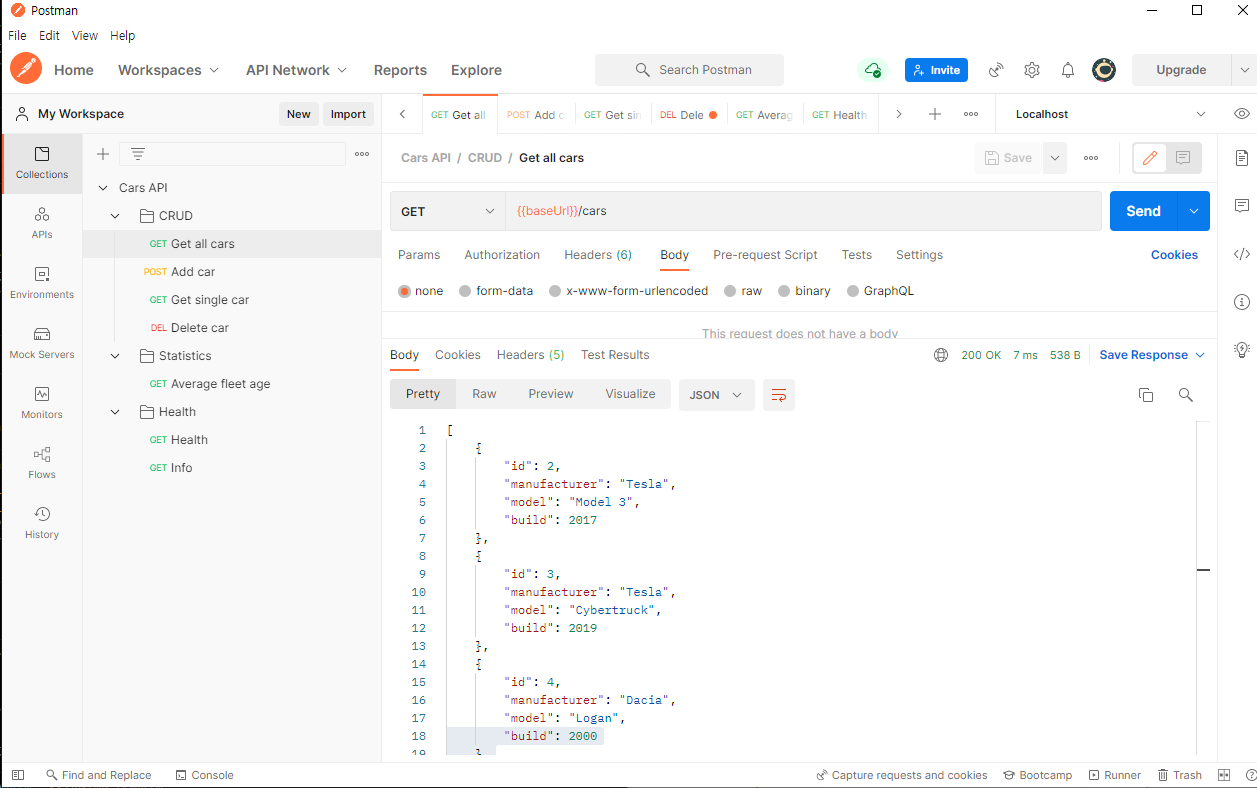Collapse the Statistics folder

pyautogui.click(x=116, y=356)
